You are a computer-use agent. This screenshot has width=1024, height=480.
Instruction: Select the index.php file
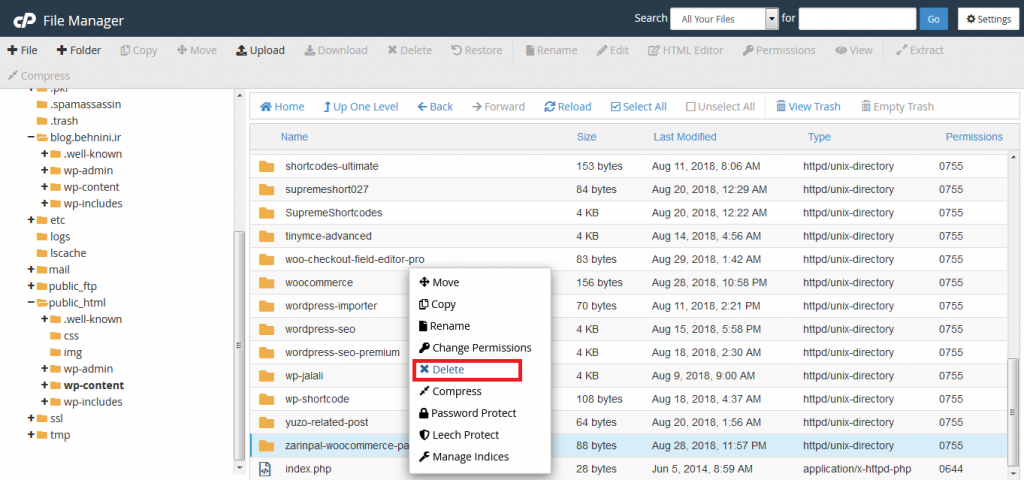(630, 468)
